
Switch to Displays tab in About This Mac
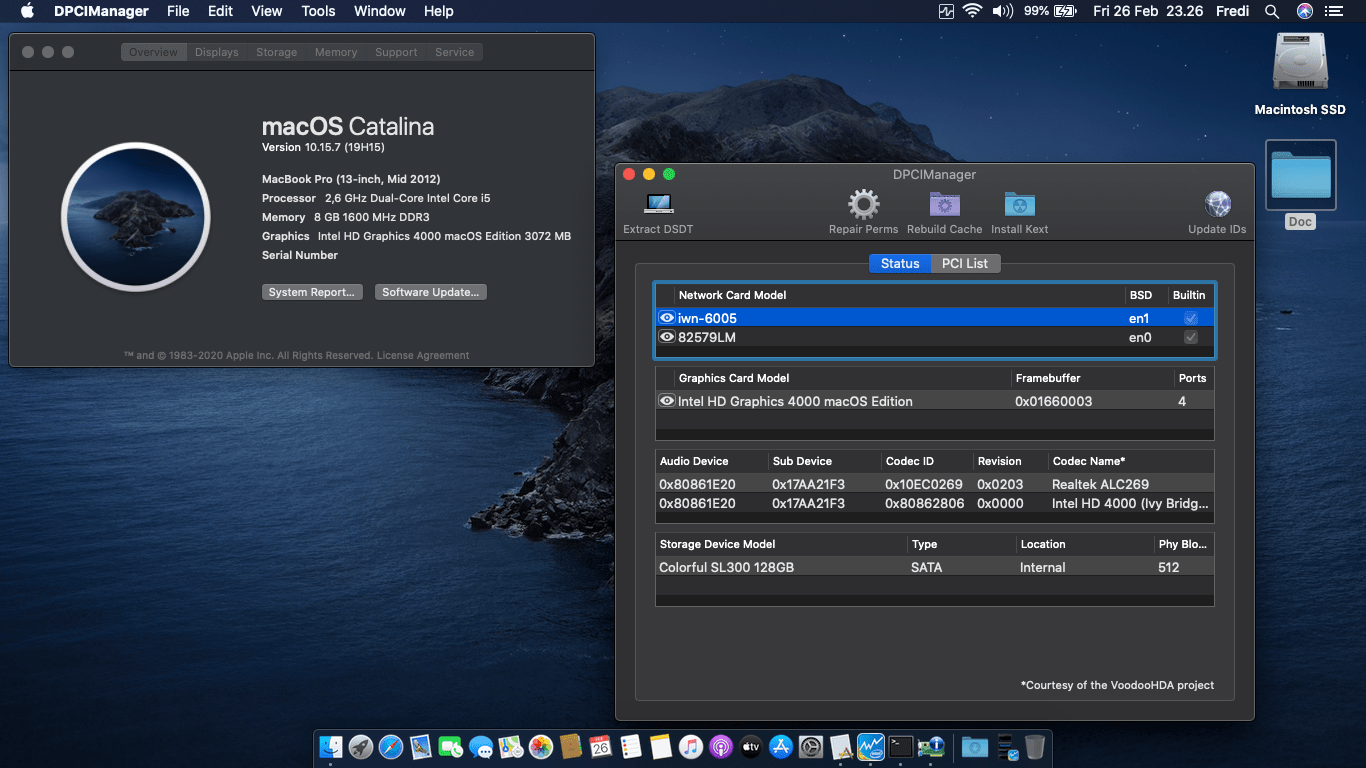pyautogui.click(x=217, y=52)
